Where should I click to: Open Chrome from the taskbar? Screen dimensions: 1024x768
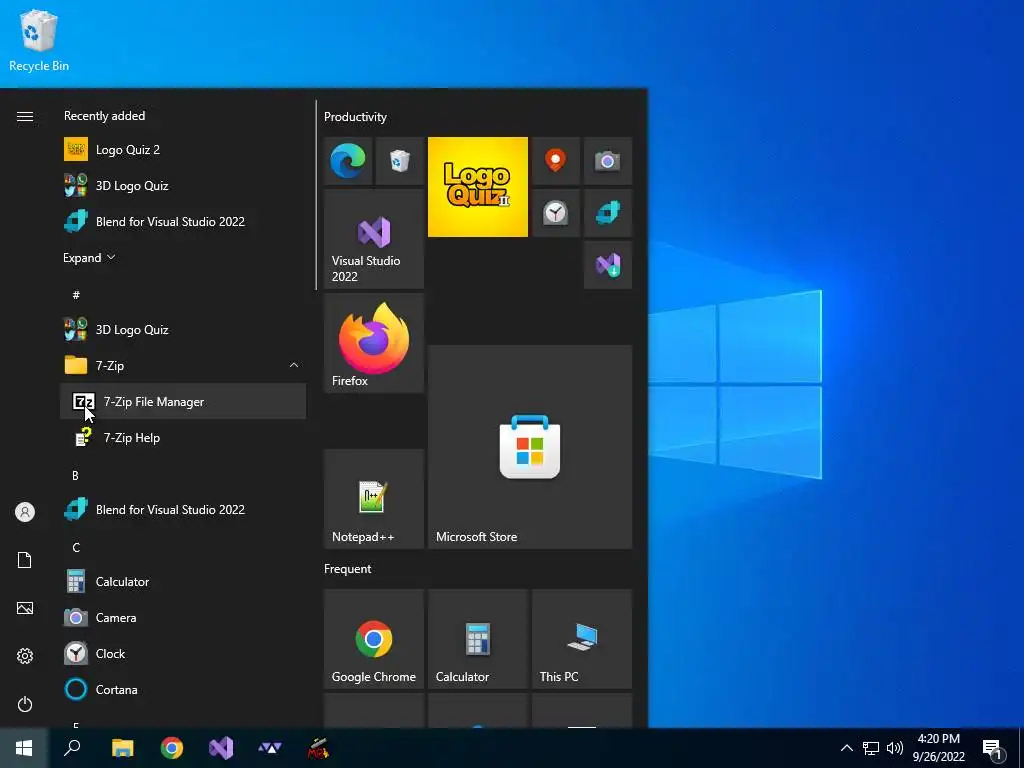tap(172, 748)
